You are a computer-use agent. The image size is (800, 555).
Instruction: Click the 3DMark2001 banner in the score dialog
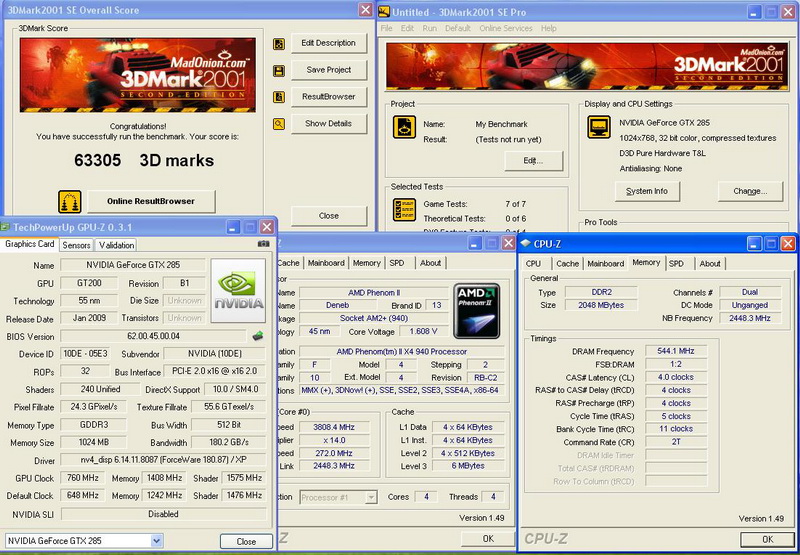138,75
